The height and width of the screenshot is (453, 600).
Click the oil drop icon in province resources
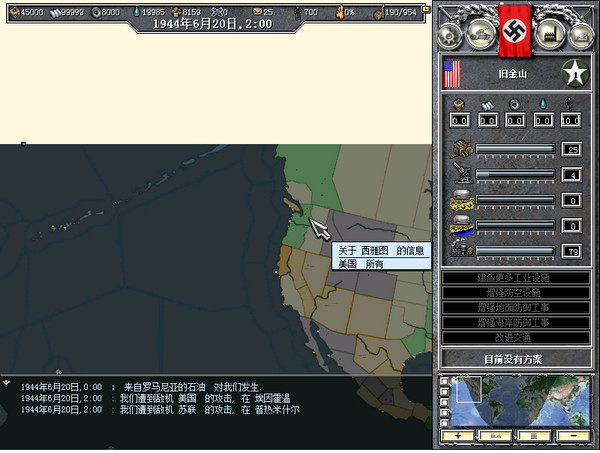point(543,104)
